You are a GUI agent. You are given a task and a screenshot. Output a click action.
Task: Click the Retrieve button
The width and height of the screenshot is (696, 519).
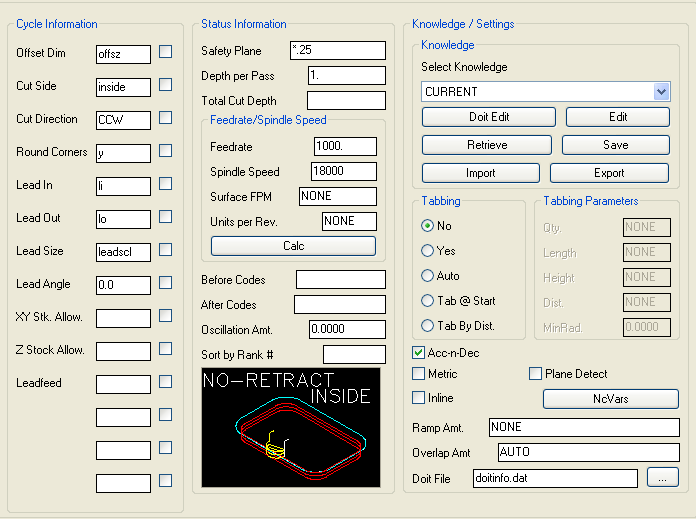[x=487, y=145]
